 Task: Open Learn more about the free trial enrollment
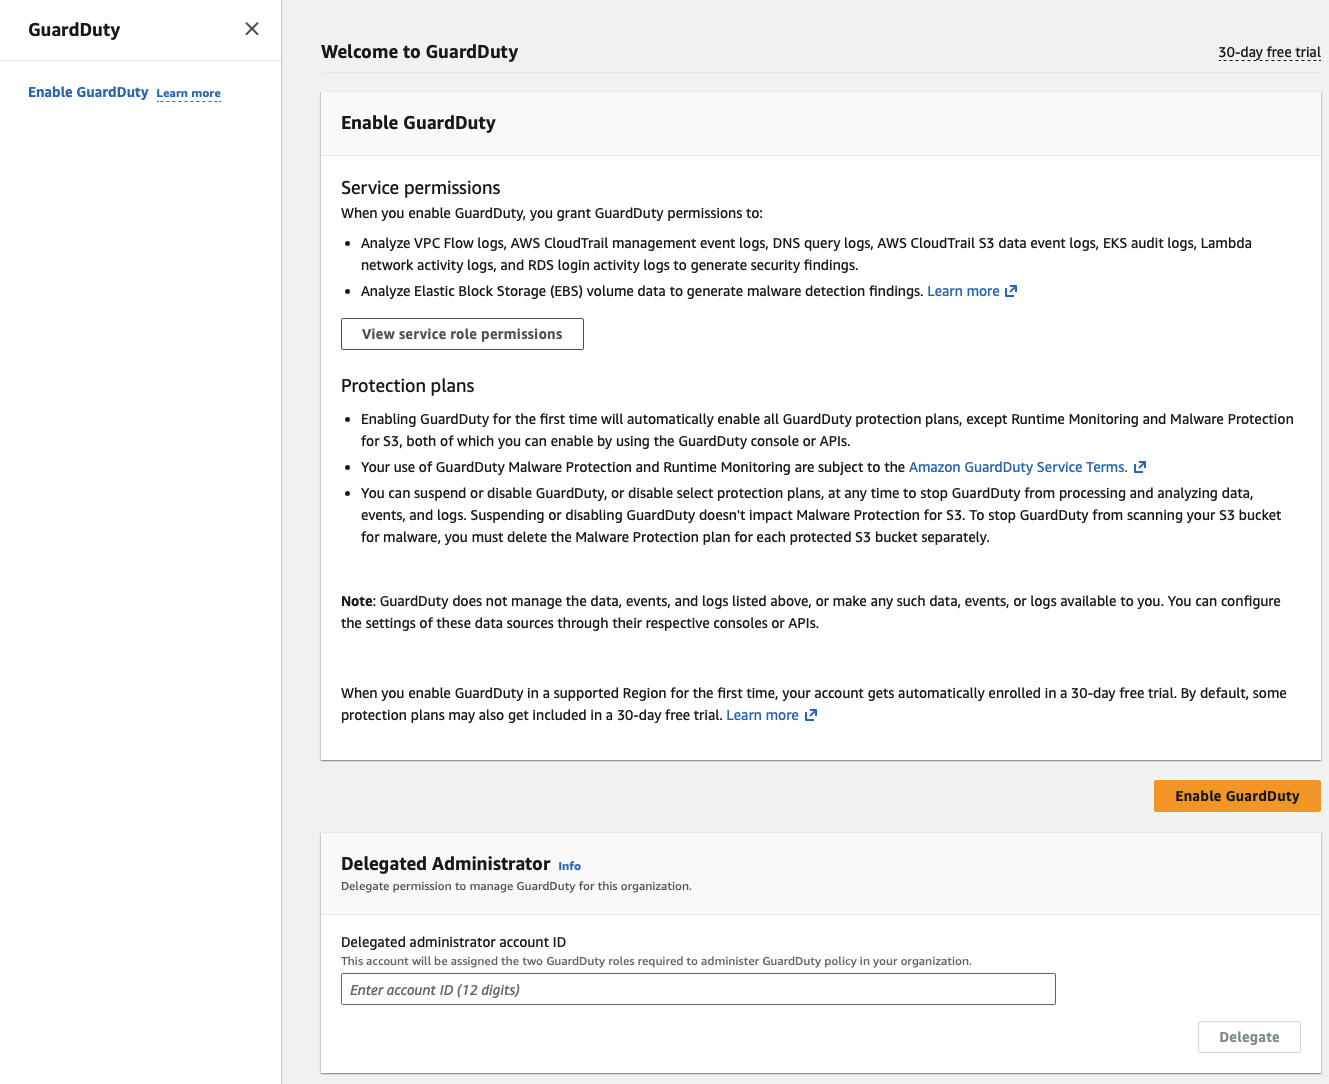click(x=762, y=715)
